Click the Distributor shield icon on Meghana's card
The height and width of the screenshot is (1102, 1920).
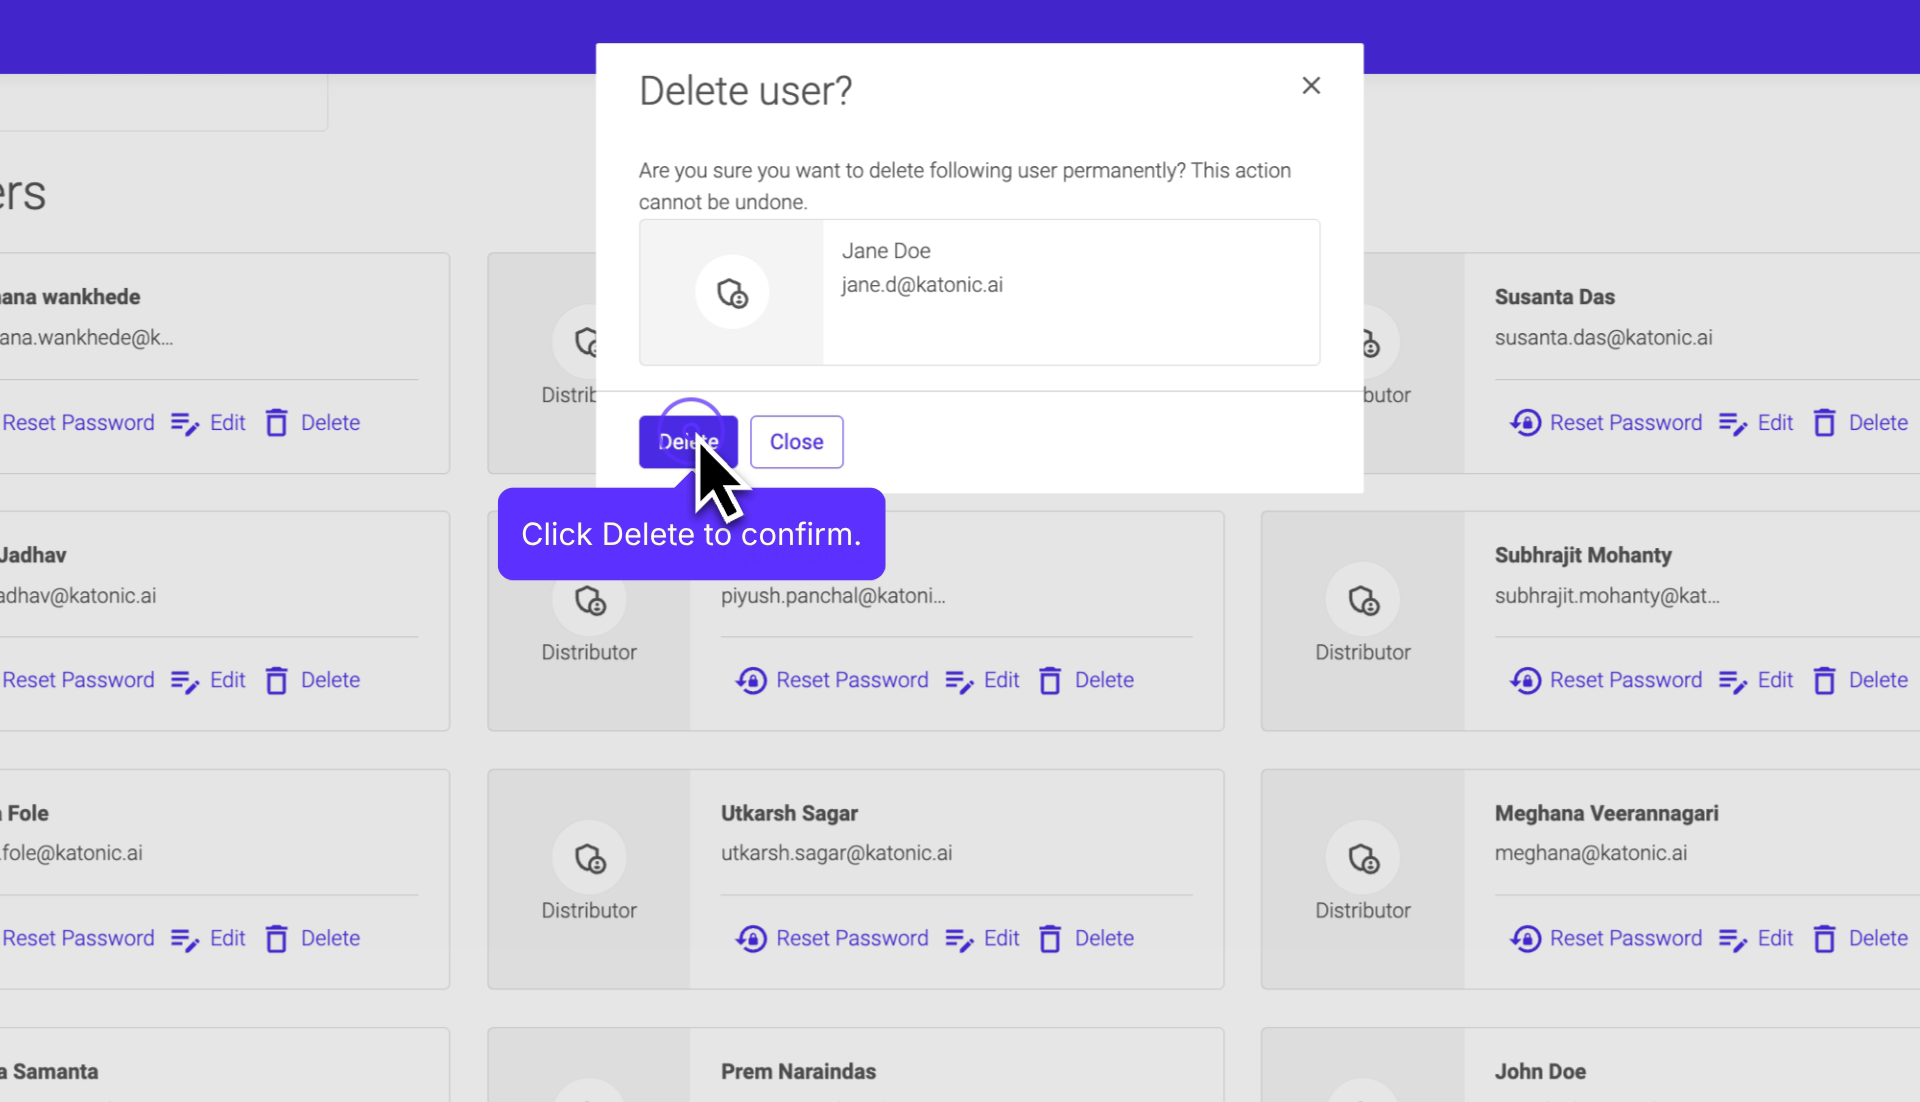pos(1363,858)
